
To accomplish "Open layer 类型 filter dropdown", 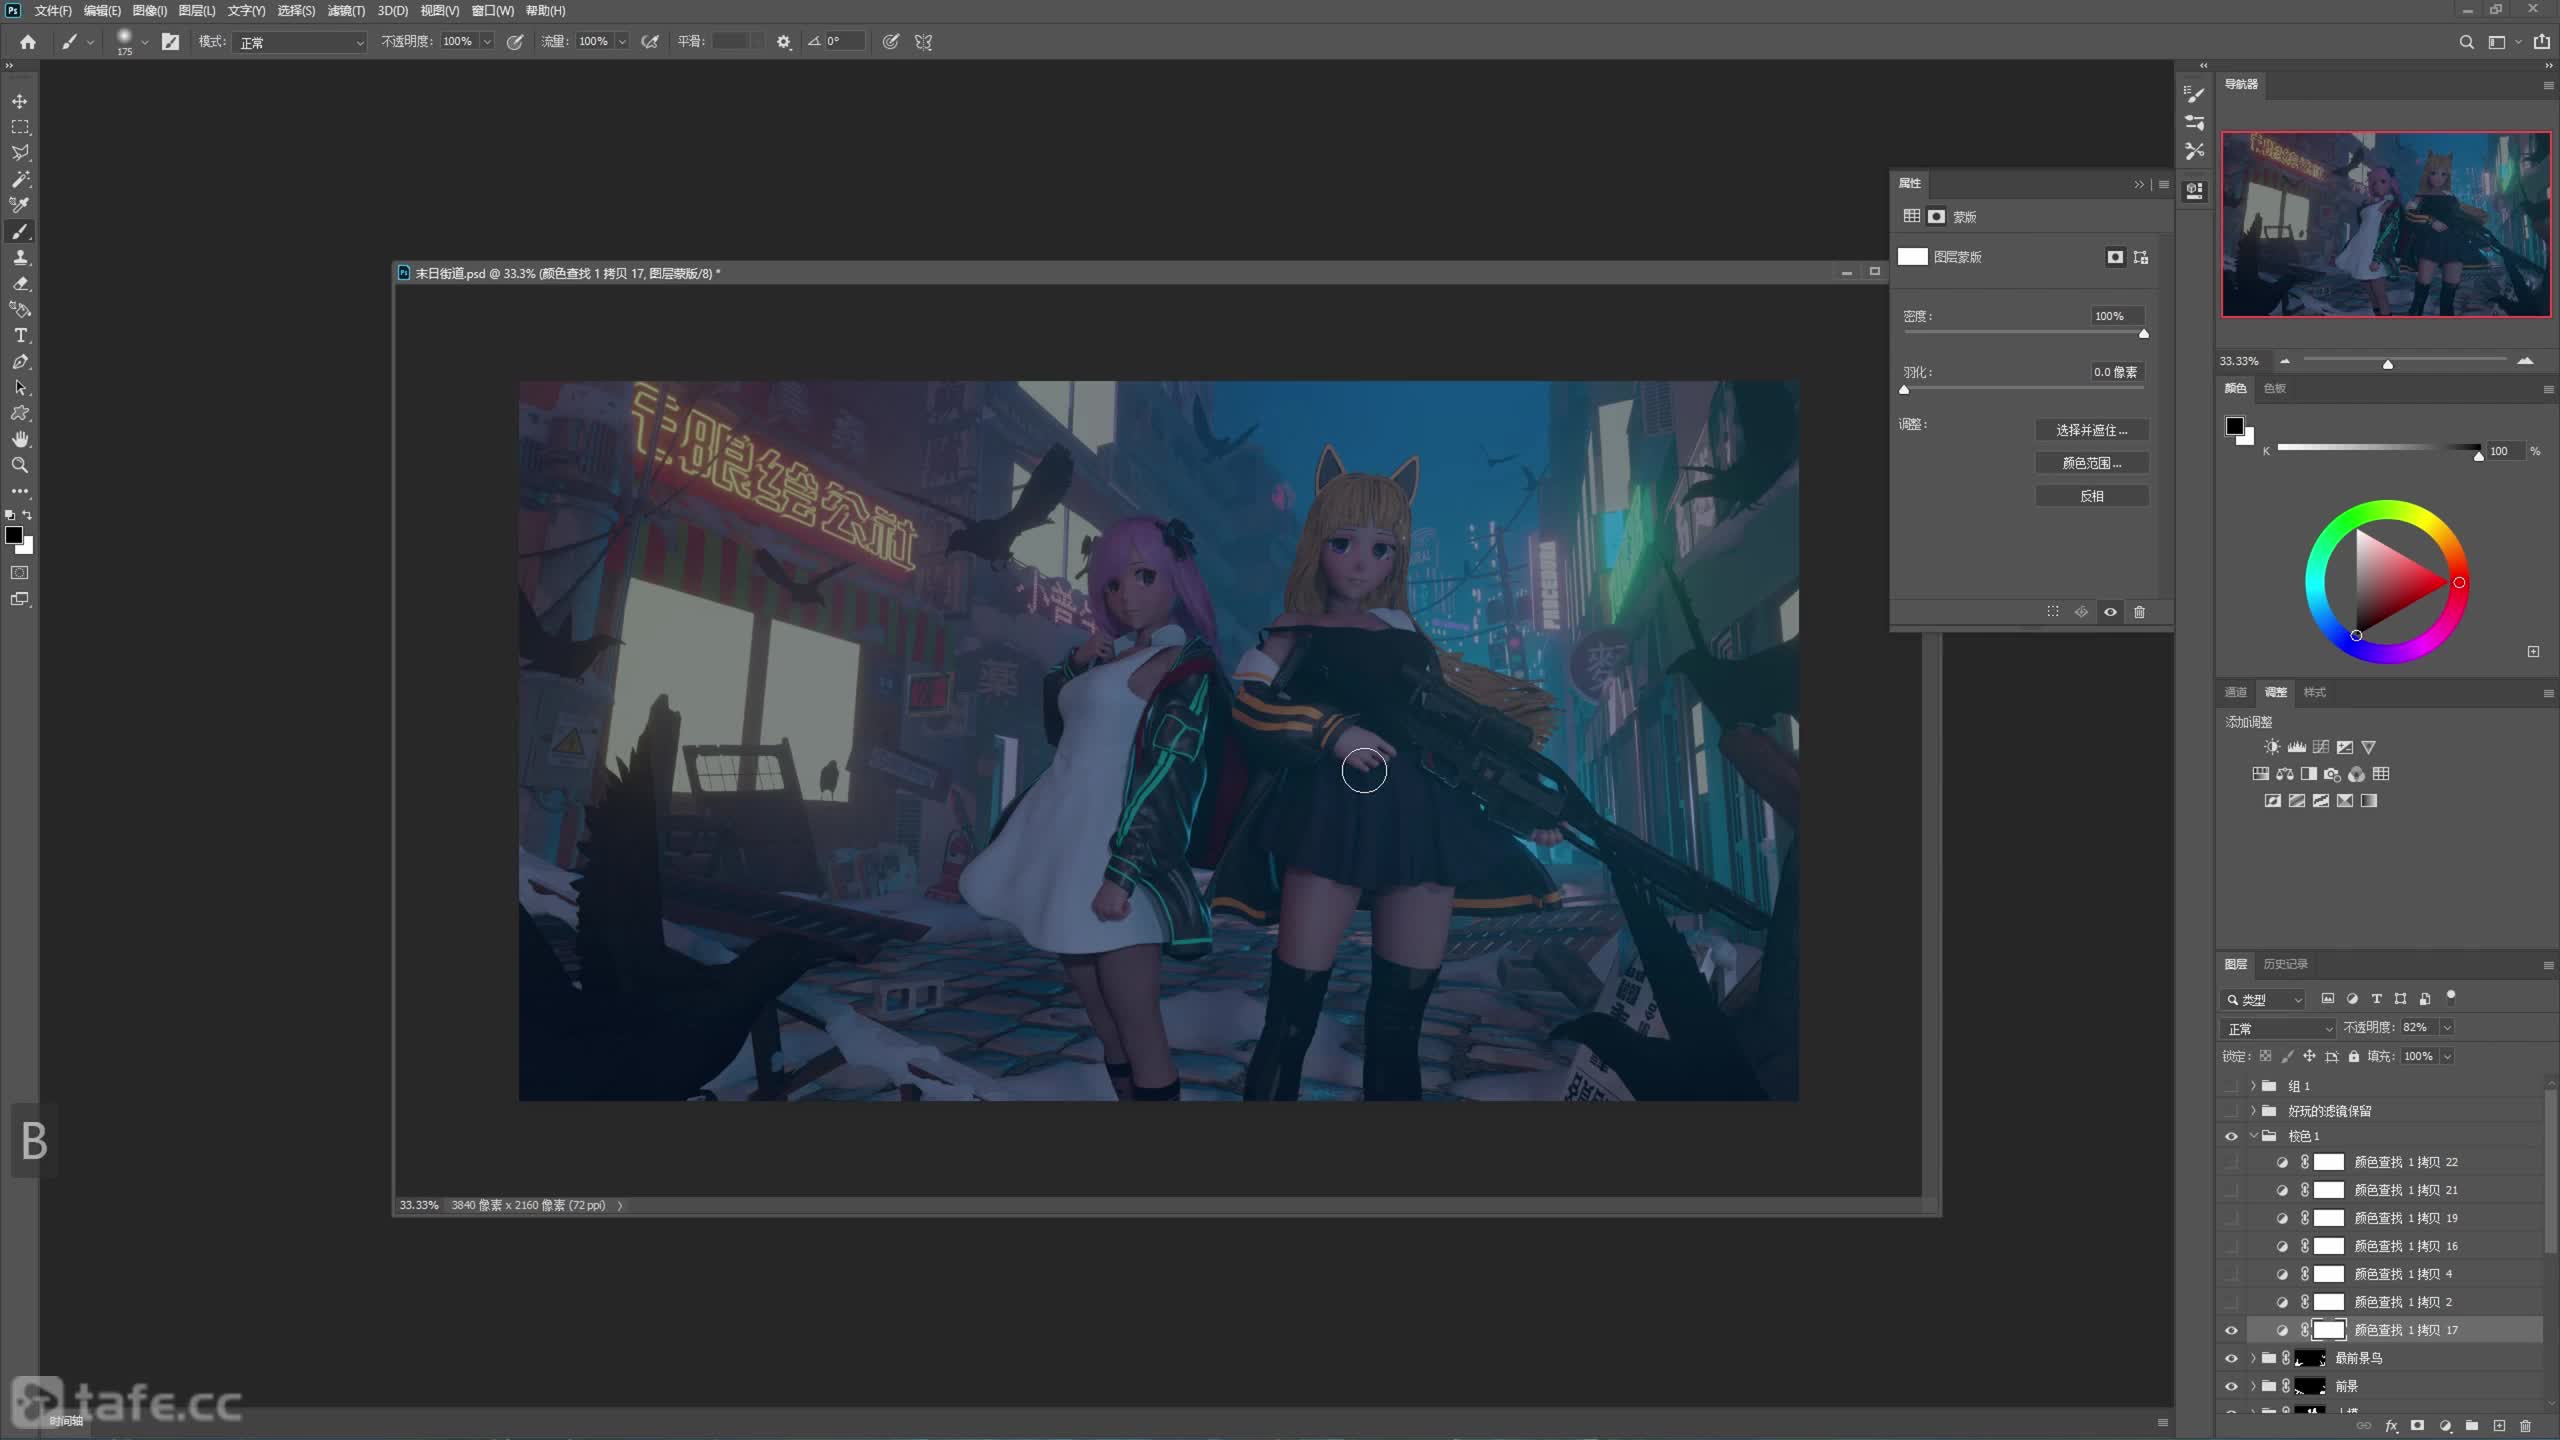I will coord(2264,999).
